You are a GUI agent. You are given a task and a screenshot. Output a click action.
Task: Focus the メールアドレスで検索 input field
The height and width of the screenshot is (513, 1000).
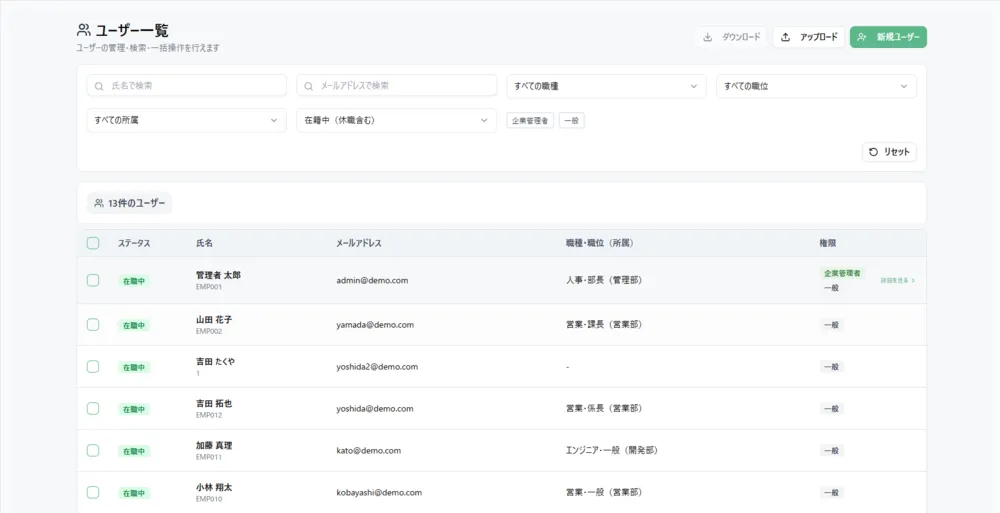(x=396, y=86)
